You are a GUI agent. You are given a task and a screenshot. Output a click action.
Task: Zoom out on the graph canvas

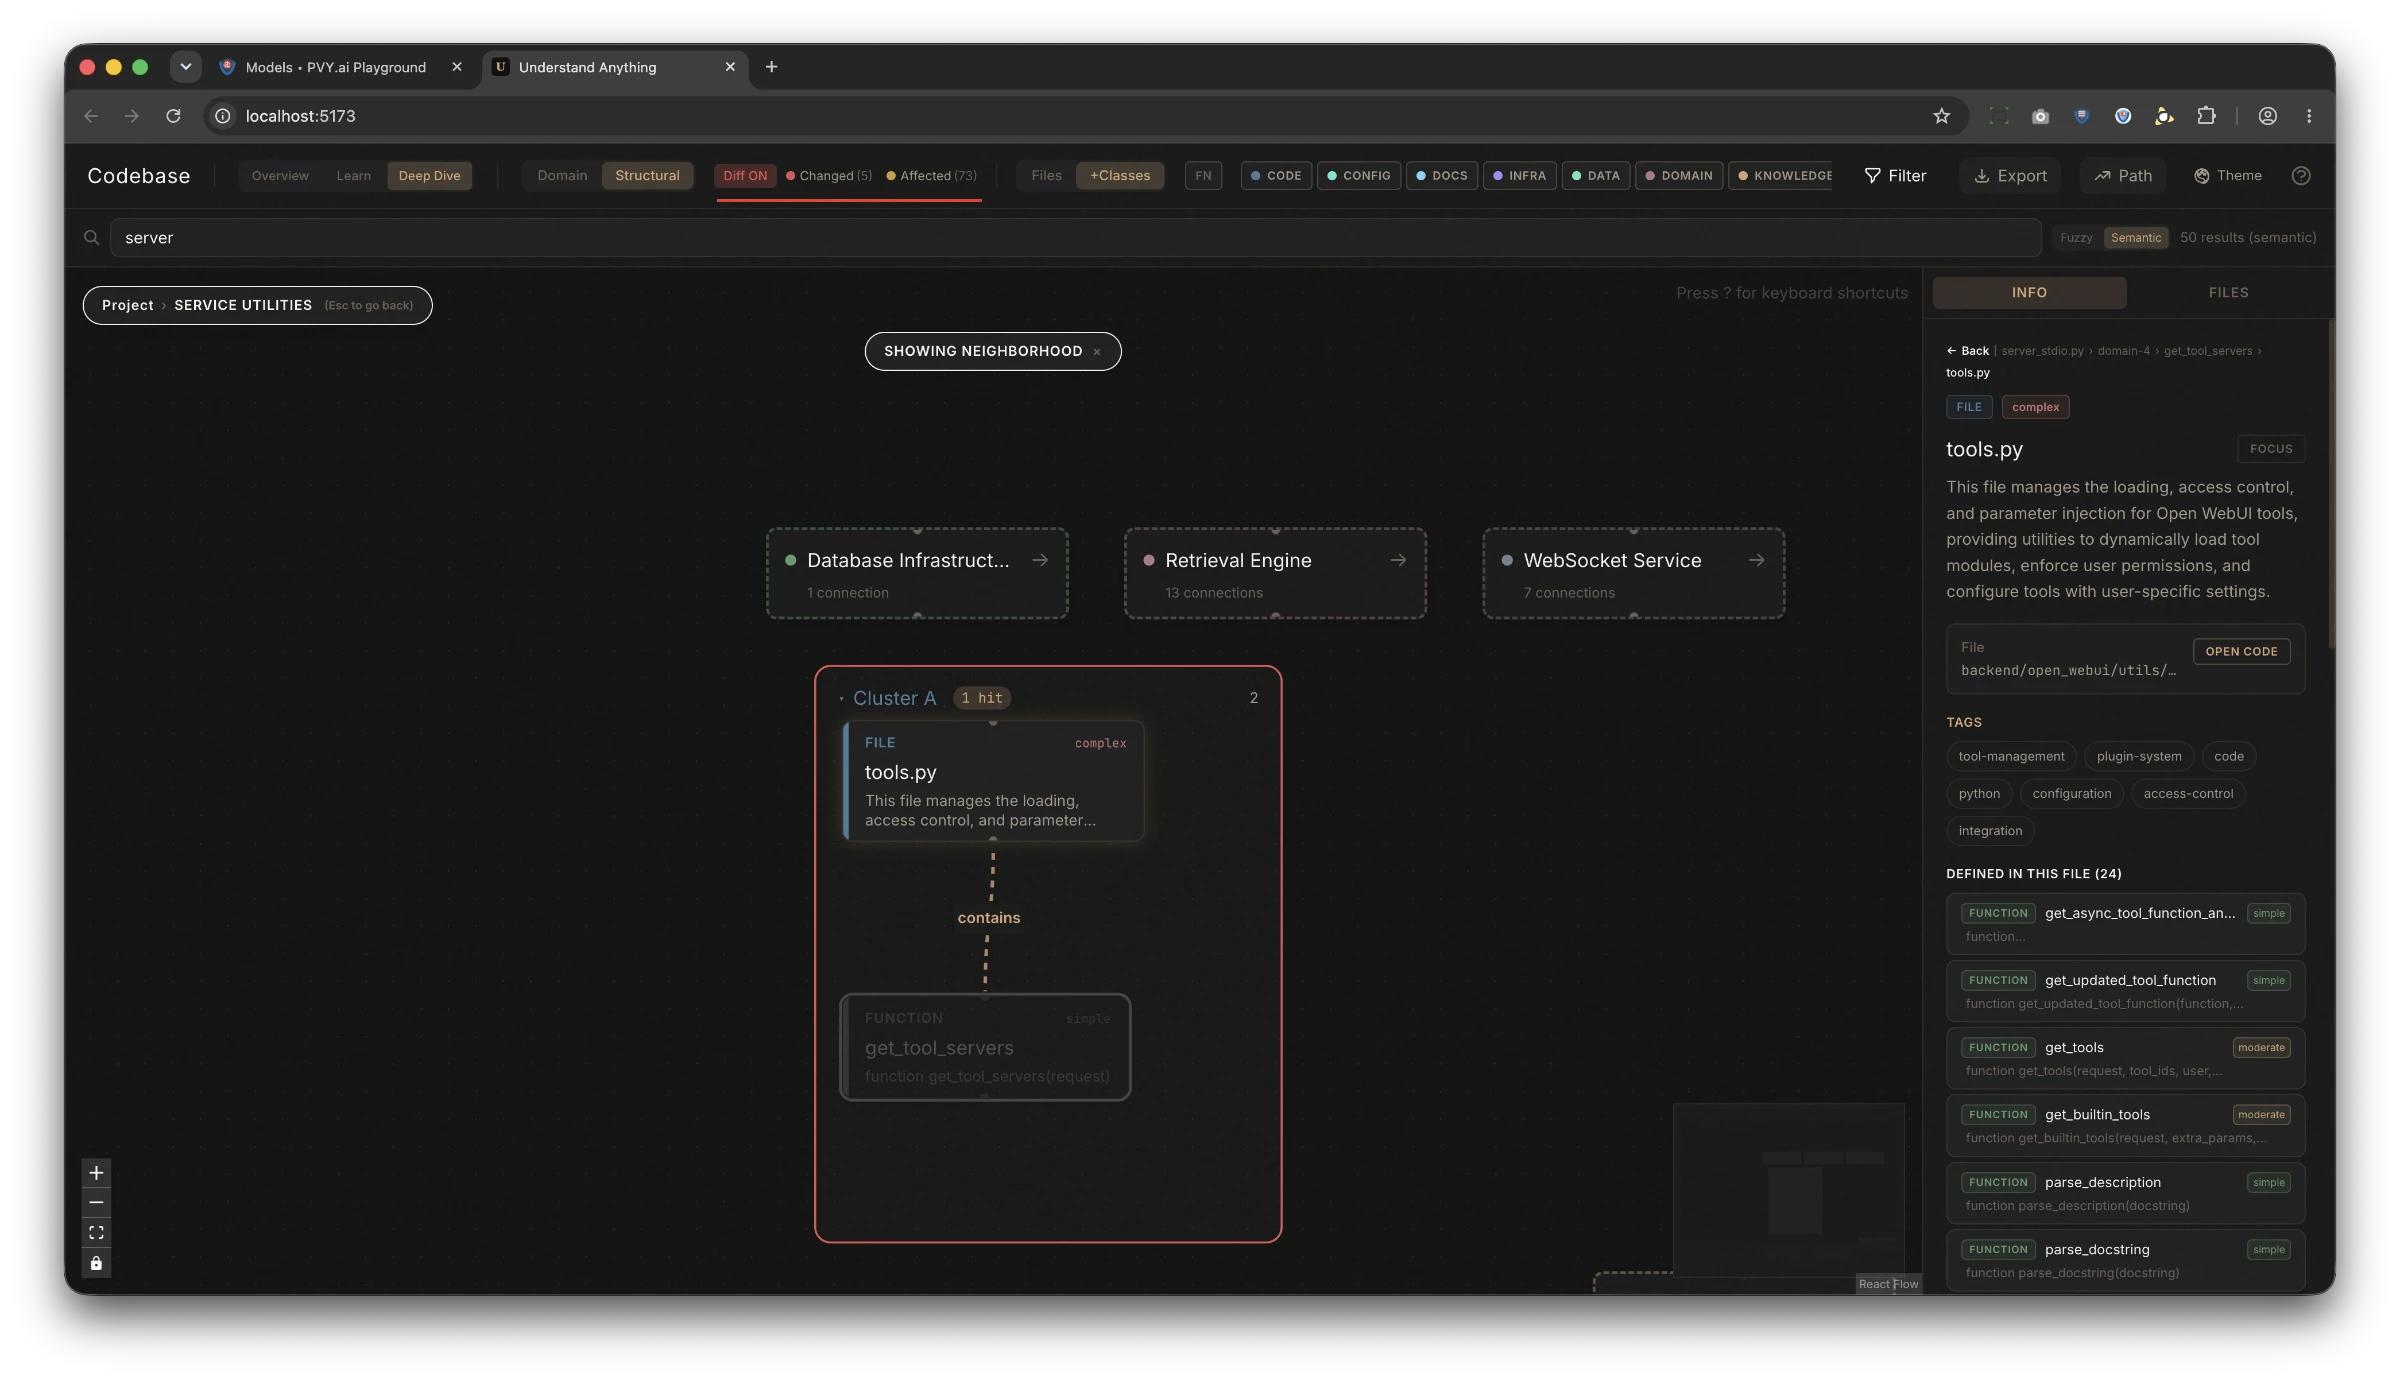96,1203
